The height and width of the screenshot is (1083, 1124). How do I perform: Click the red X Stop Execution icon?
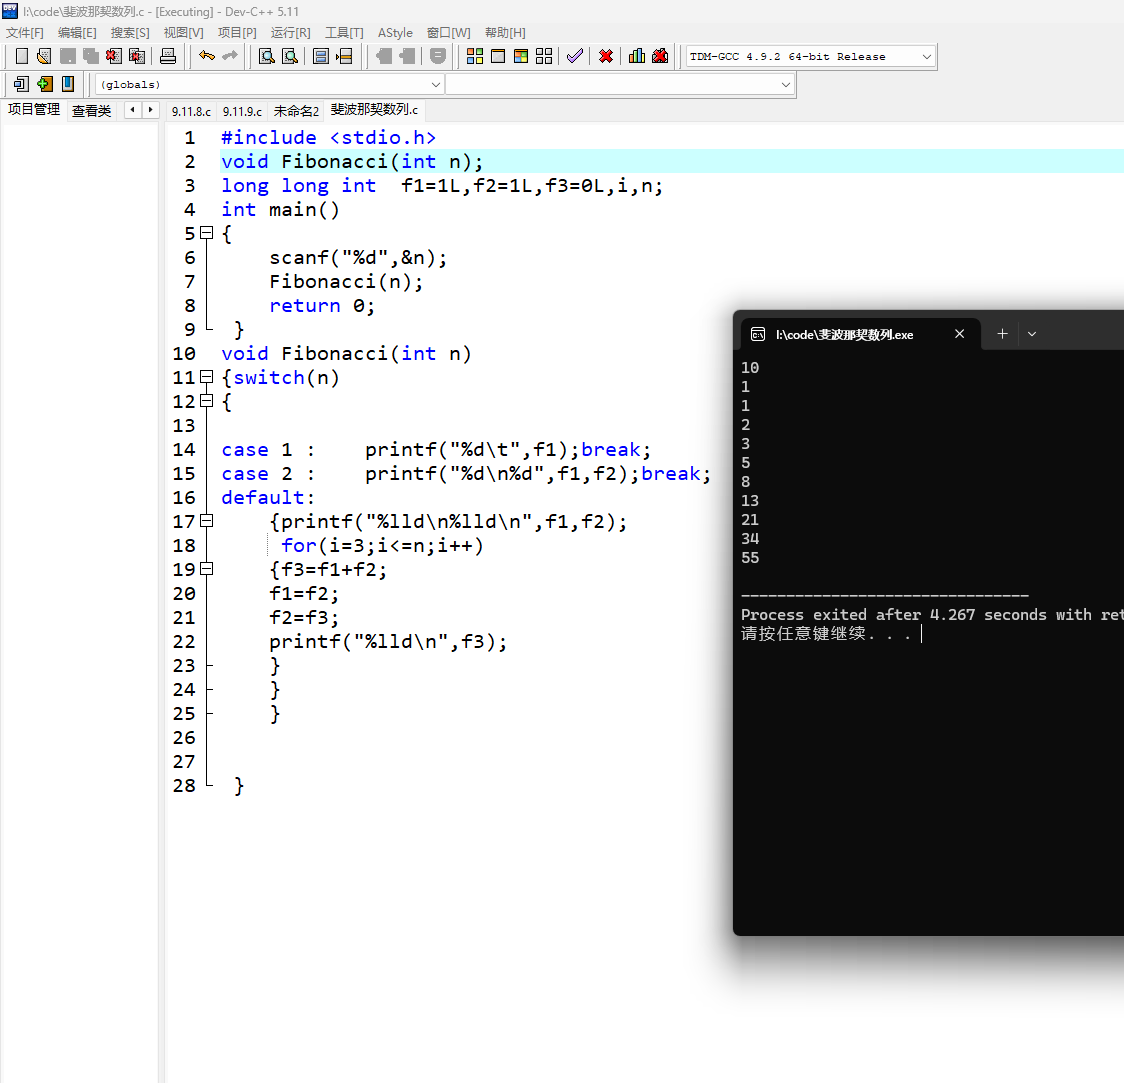point(606,56)
